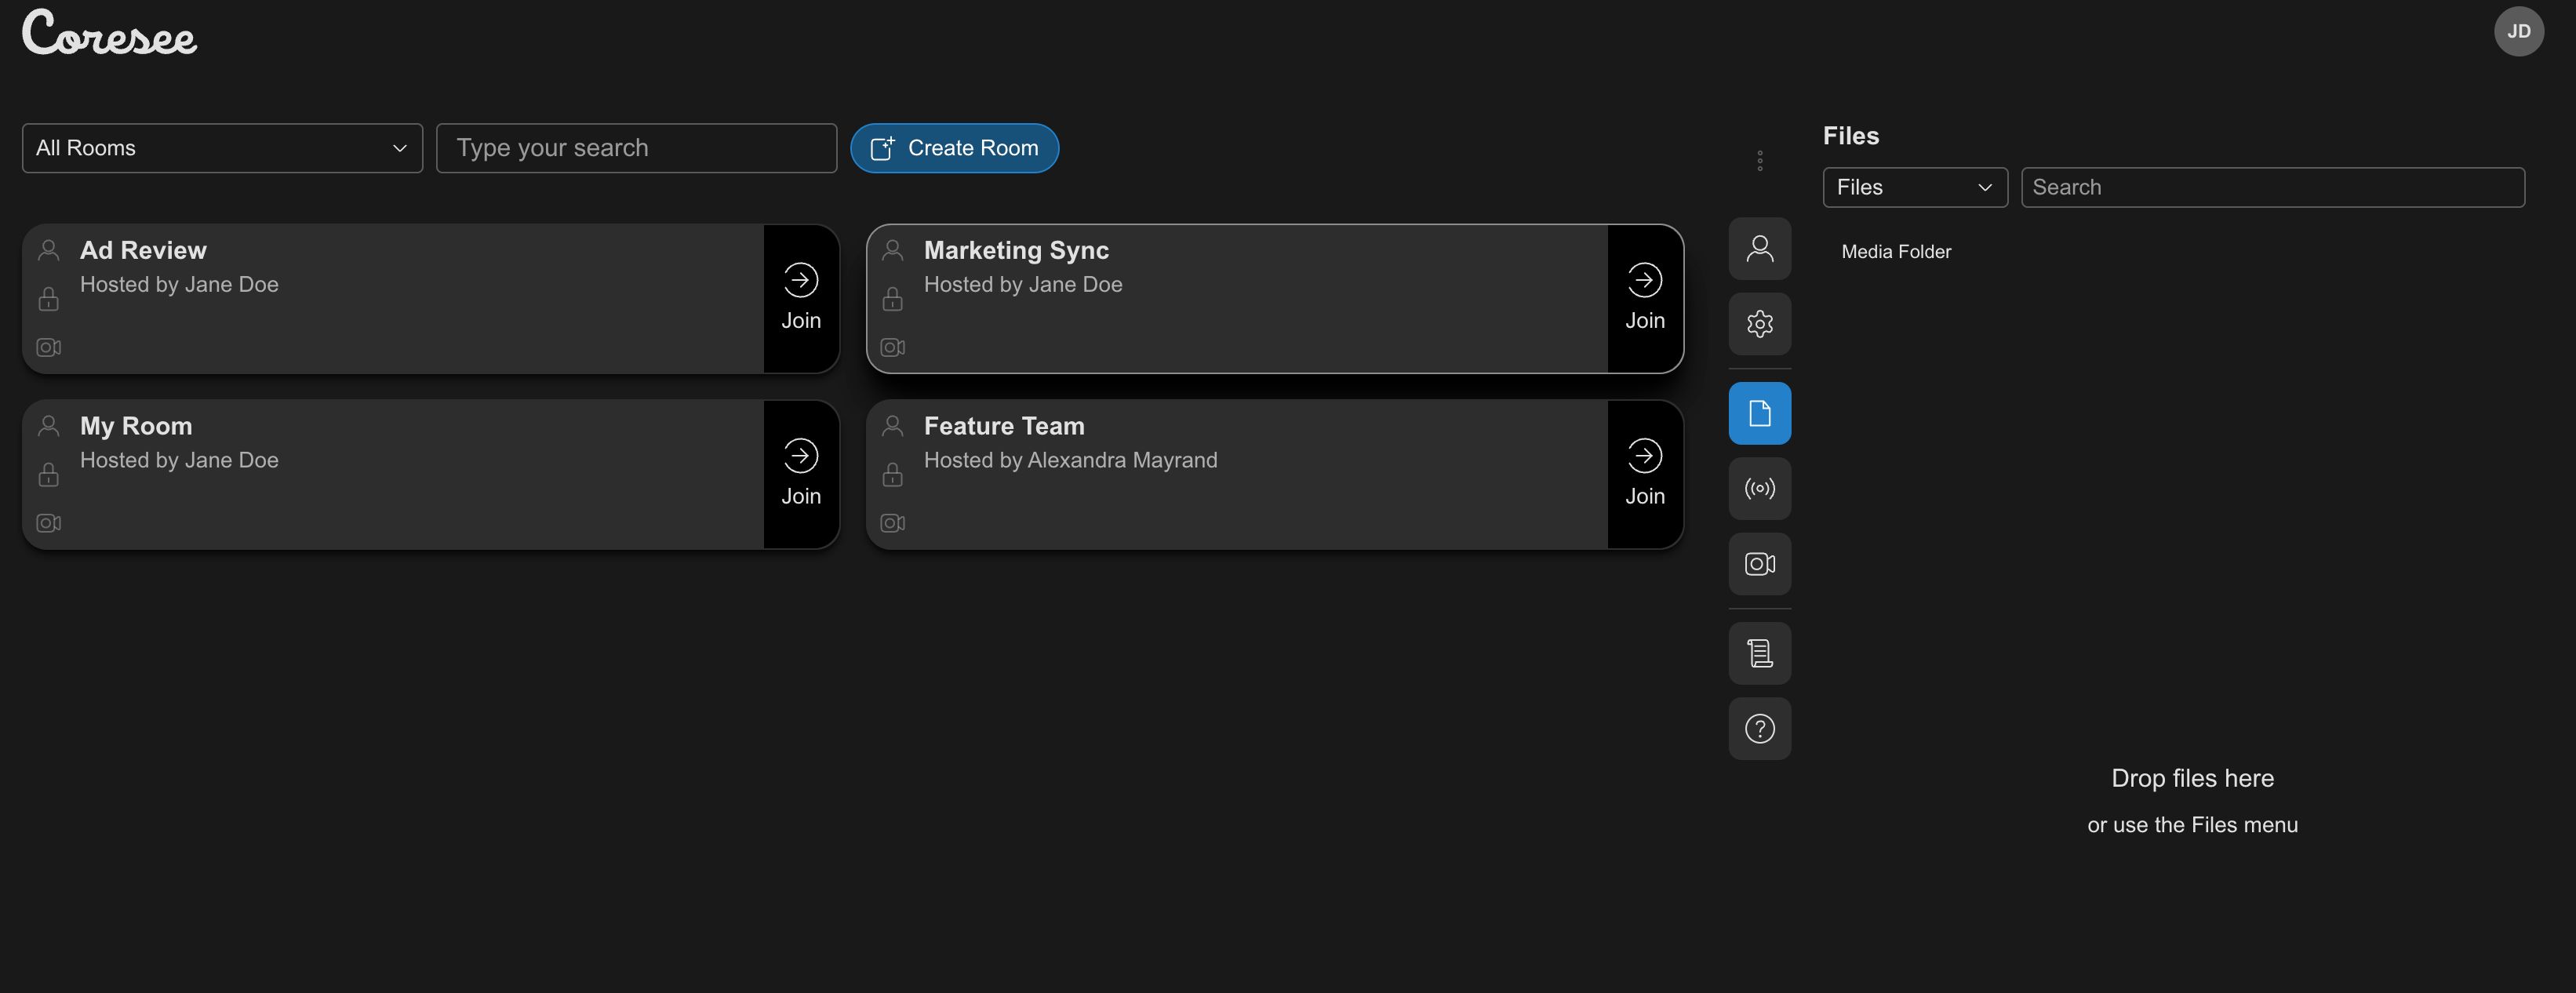Open the Settings gear sidebar icon
Viewport: 2576px width, 993px height.
[1759, 323]
